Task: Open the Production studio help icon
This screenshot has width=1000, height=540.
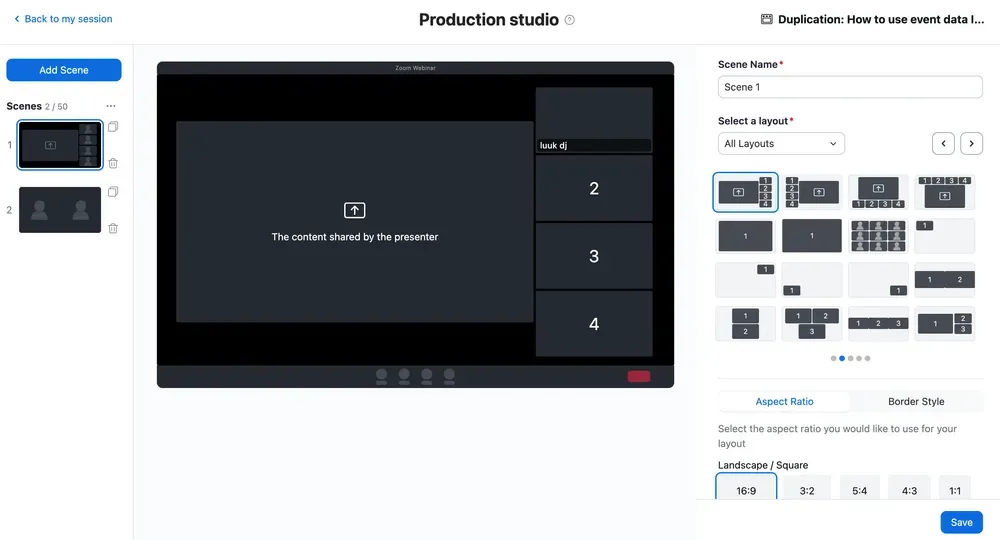Action: click(x=570, y=20)
